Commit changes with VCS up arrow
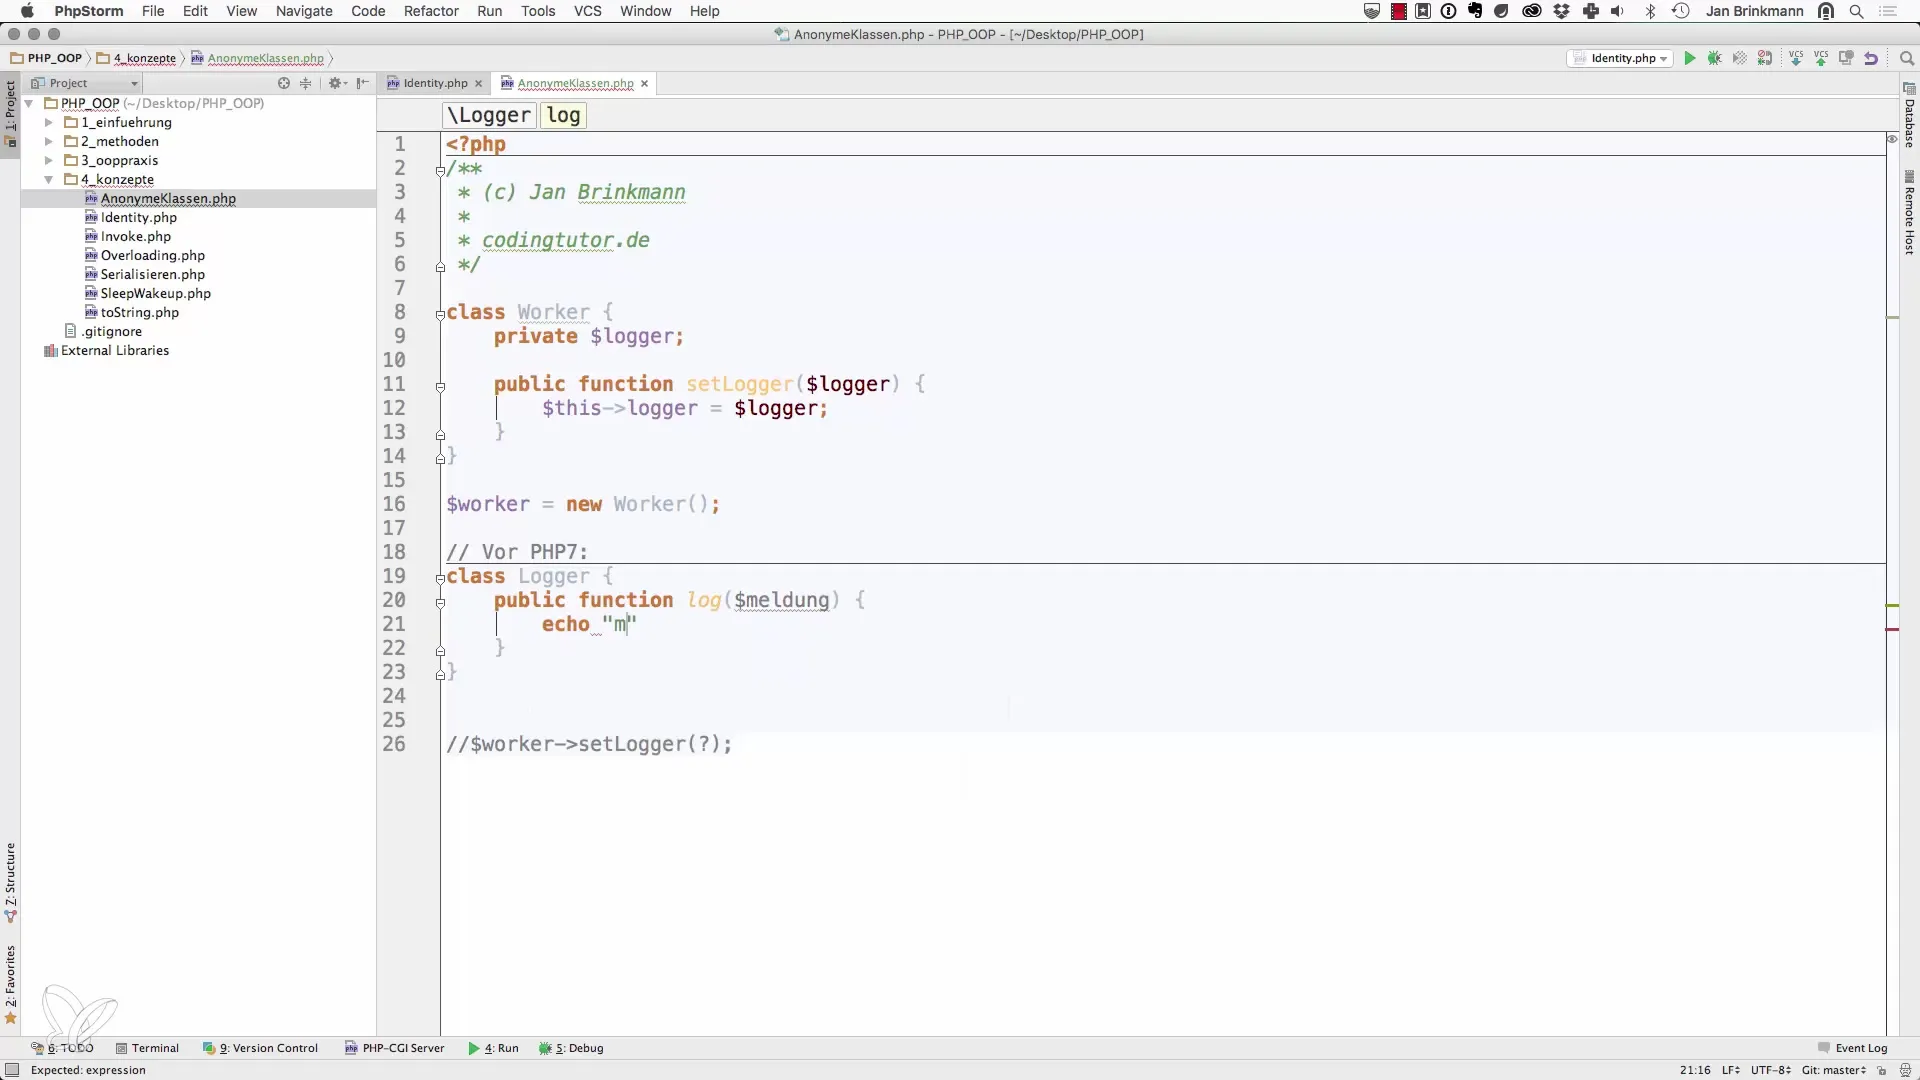The height and width of the screenshot is (1080, 1920). point(1821,59)
